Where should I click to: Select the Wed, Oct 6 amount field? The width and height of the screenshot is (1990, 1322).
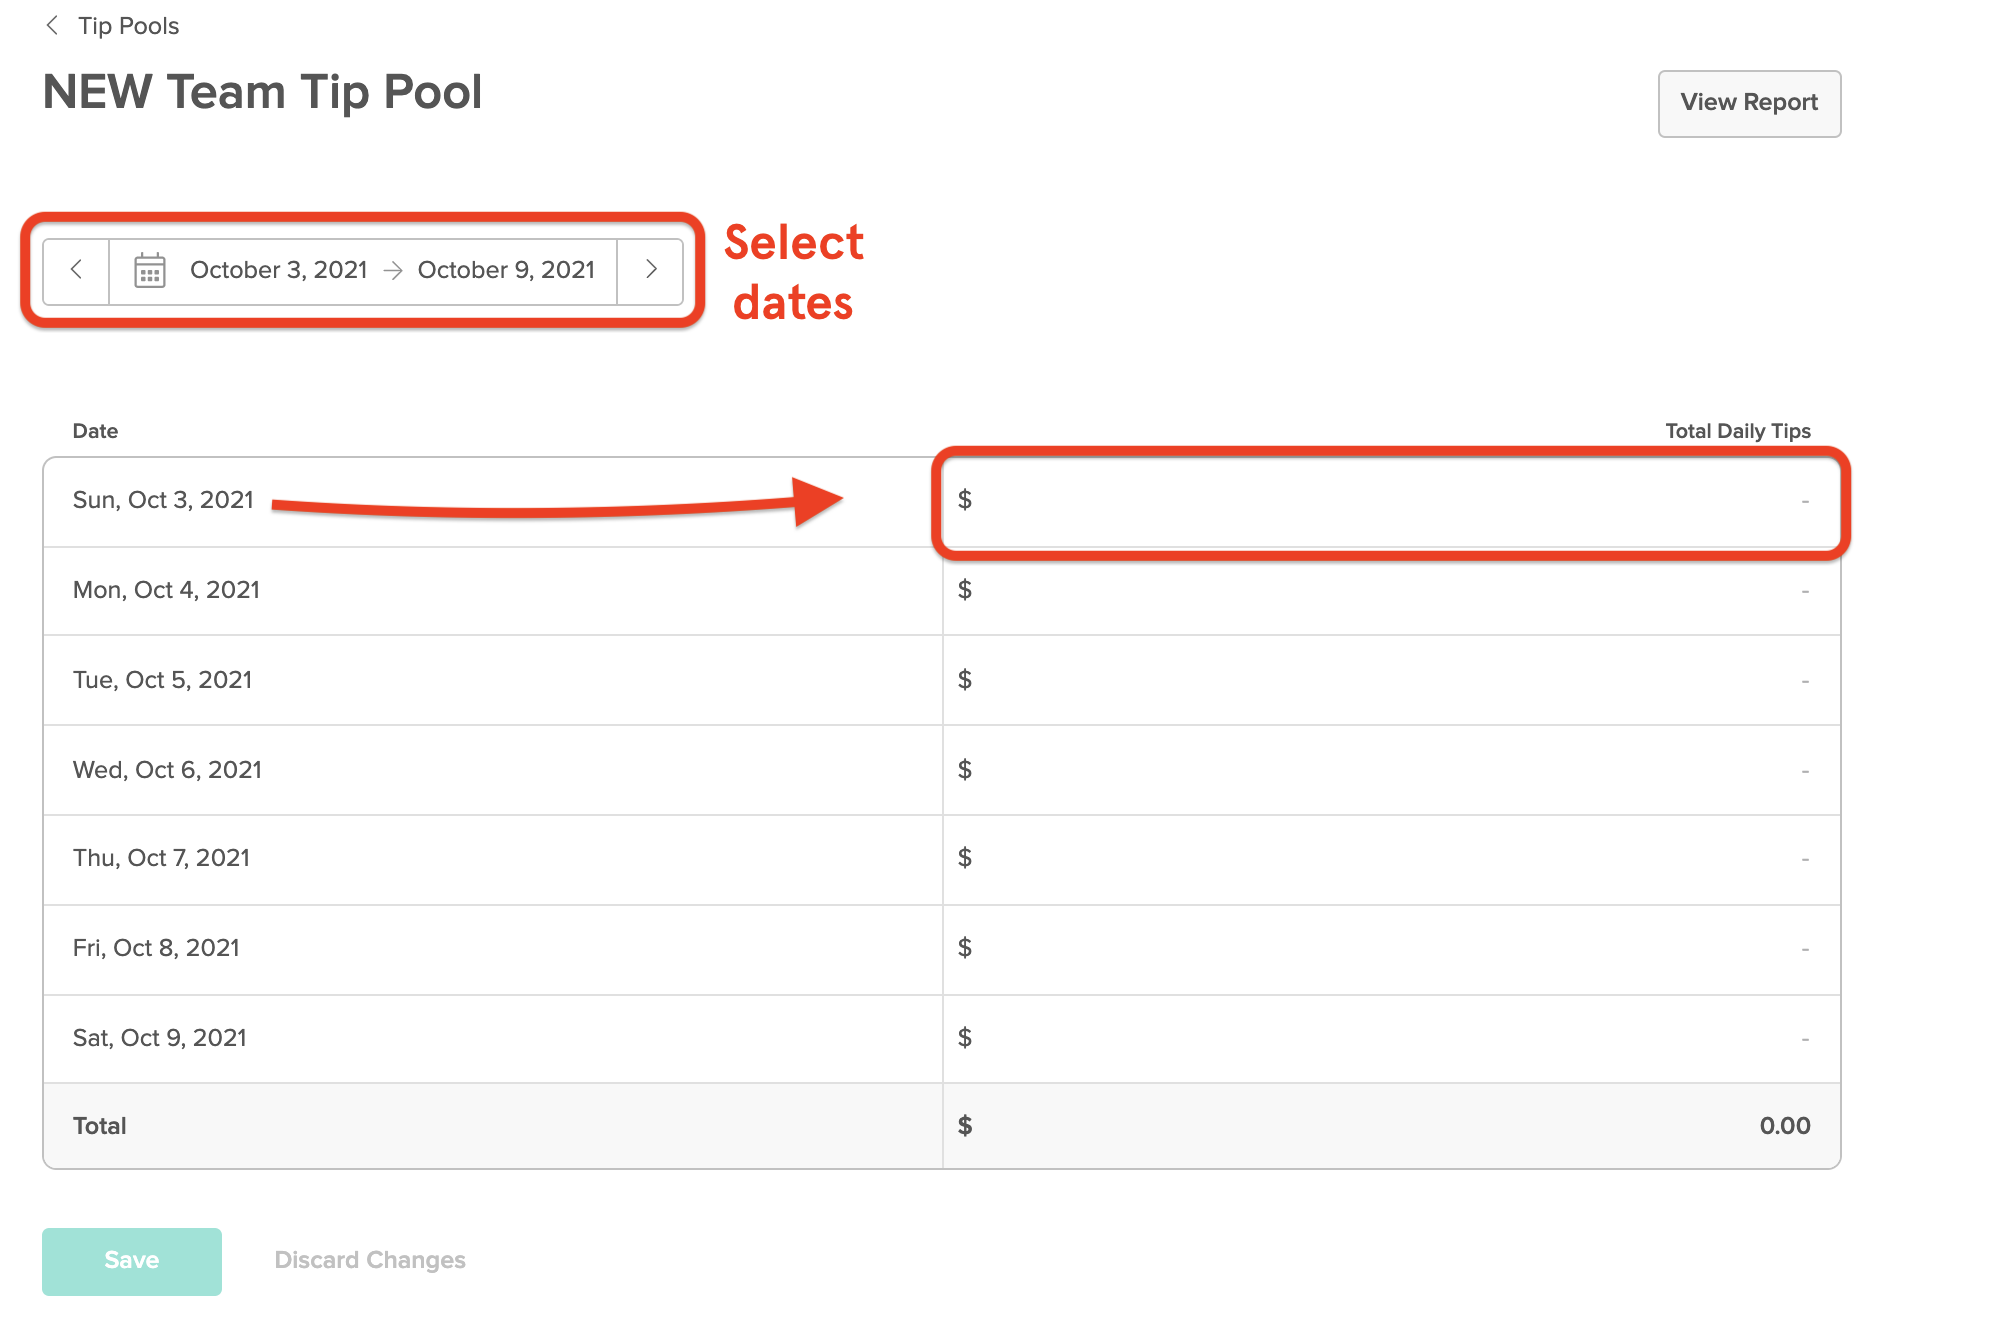[1390, 769]
